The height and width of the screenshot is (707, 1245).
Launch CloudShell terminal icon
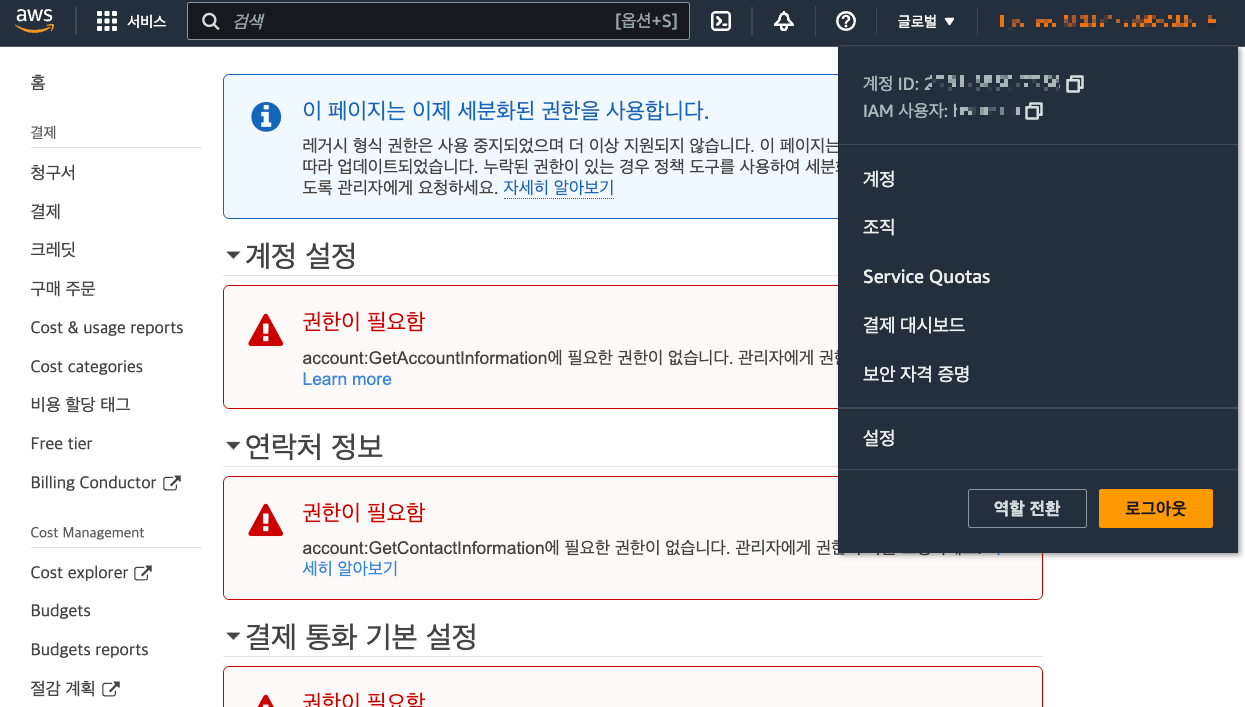721,21
